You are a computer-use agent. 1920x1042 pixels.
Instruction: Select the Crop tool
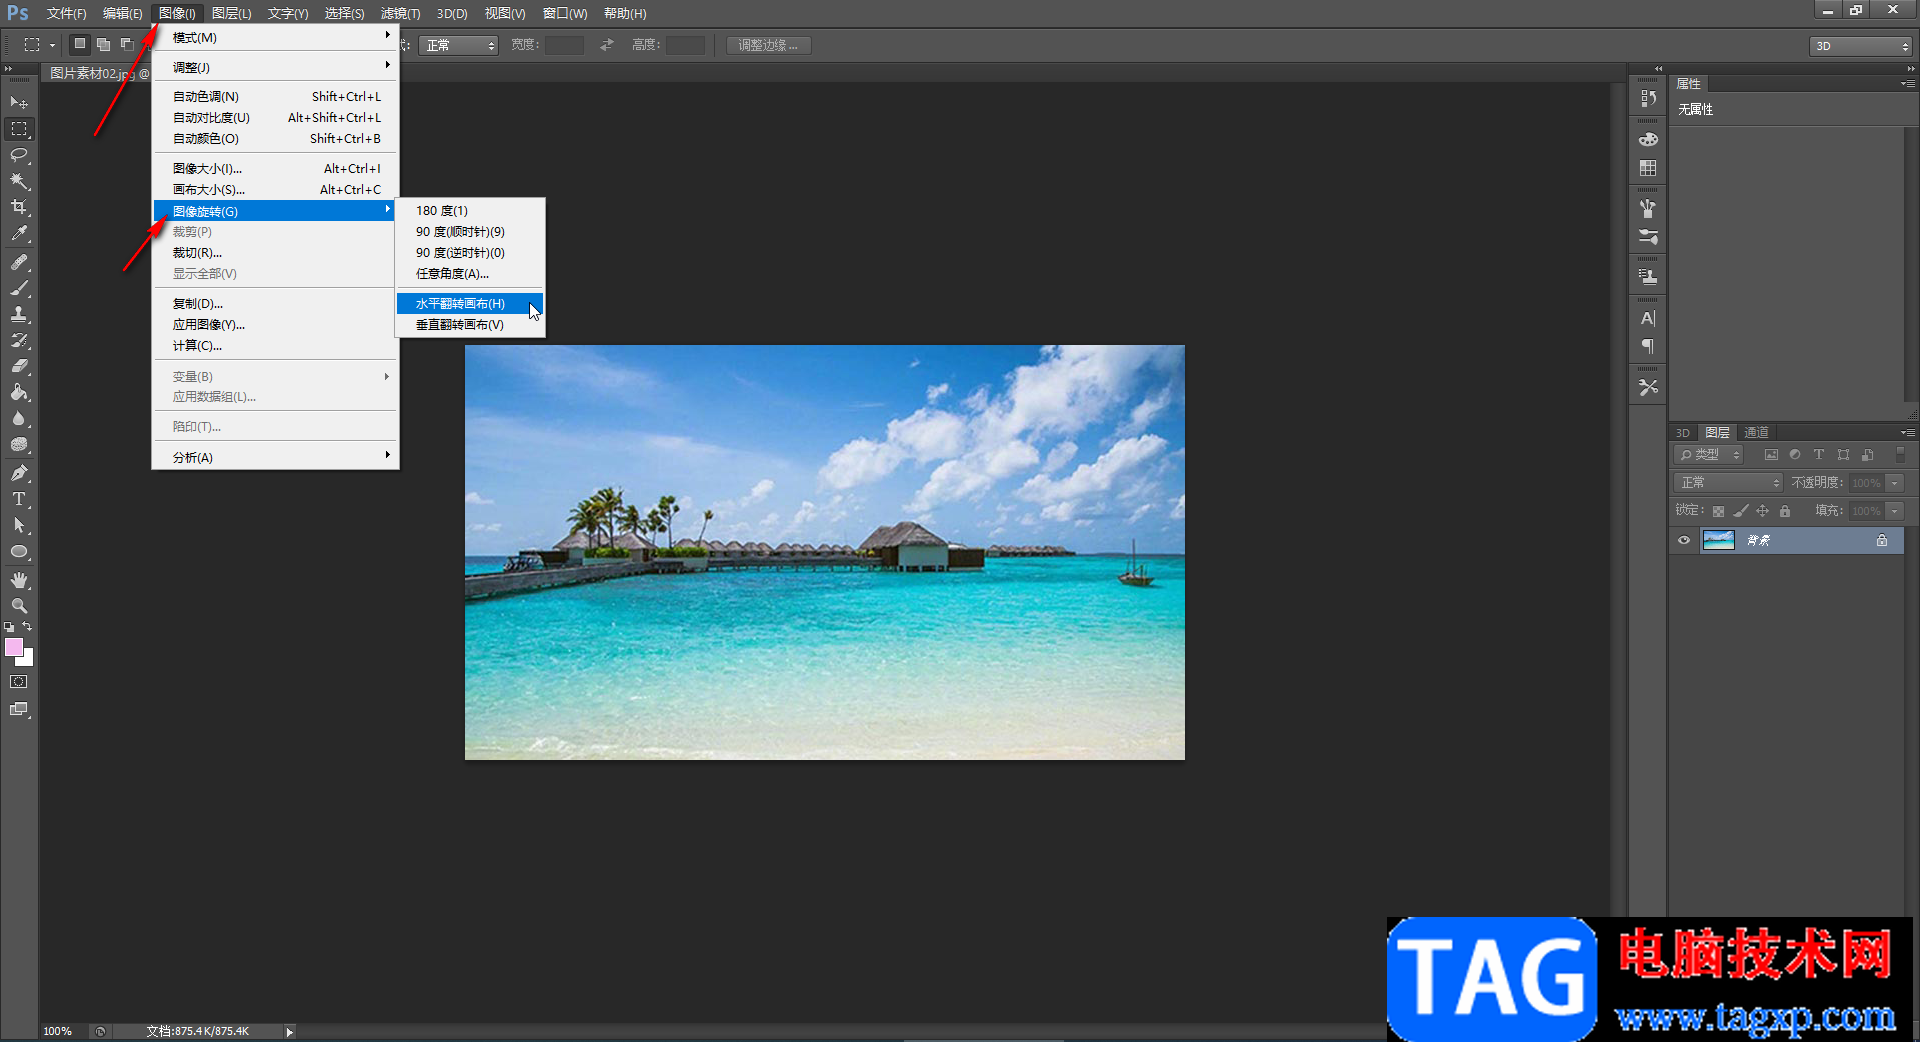pos(19,207)
